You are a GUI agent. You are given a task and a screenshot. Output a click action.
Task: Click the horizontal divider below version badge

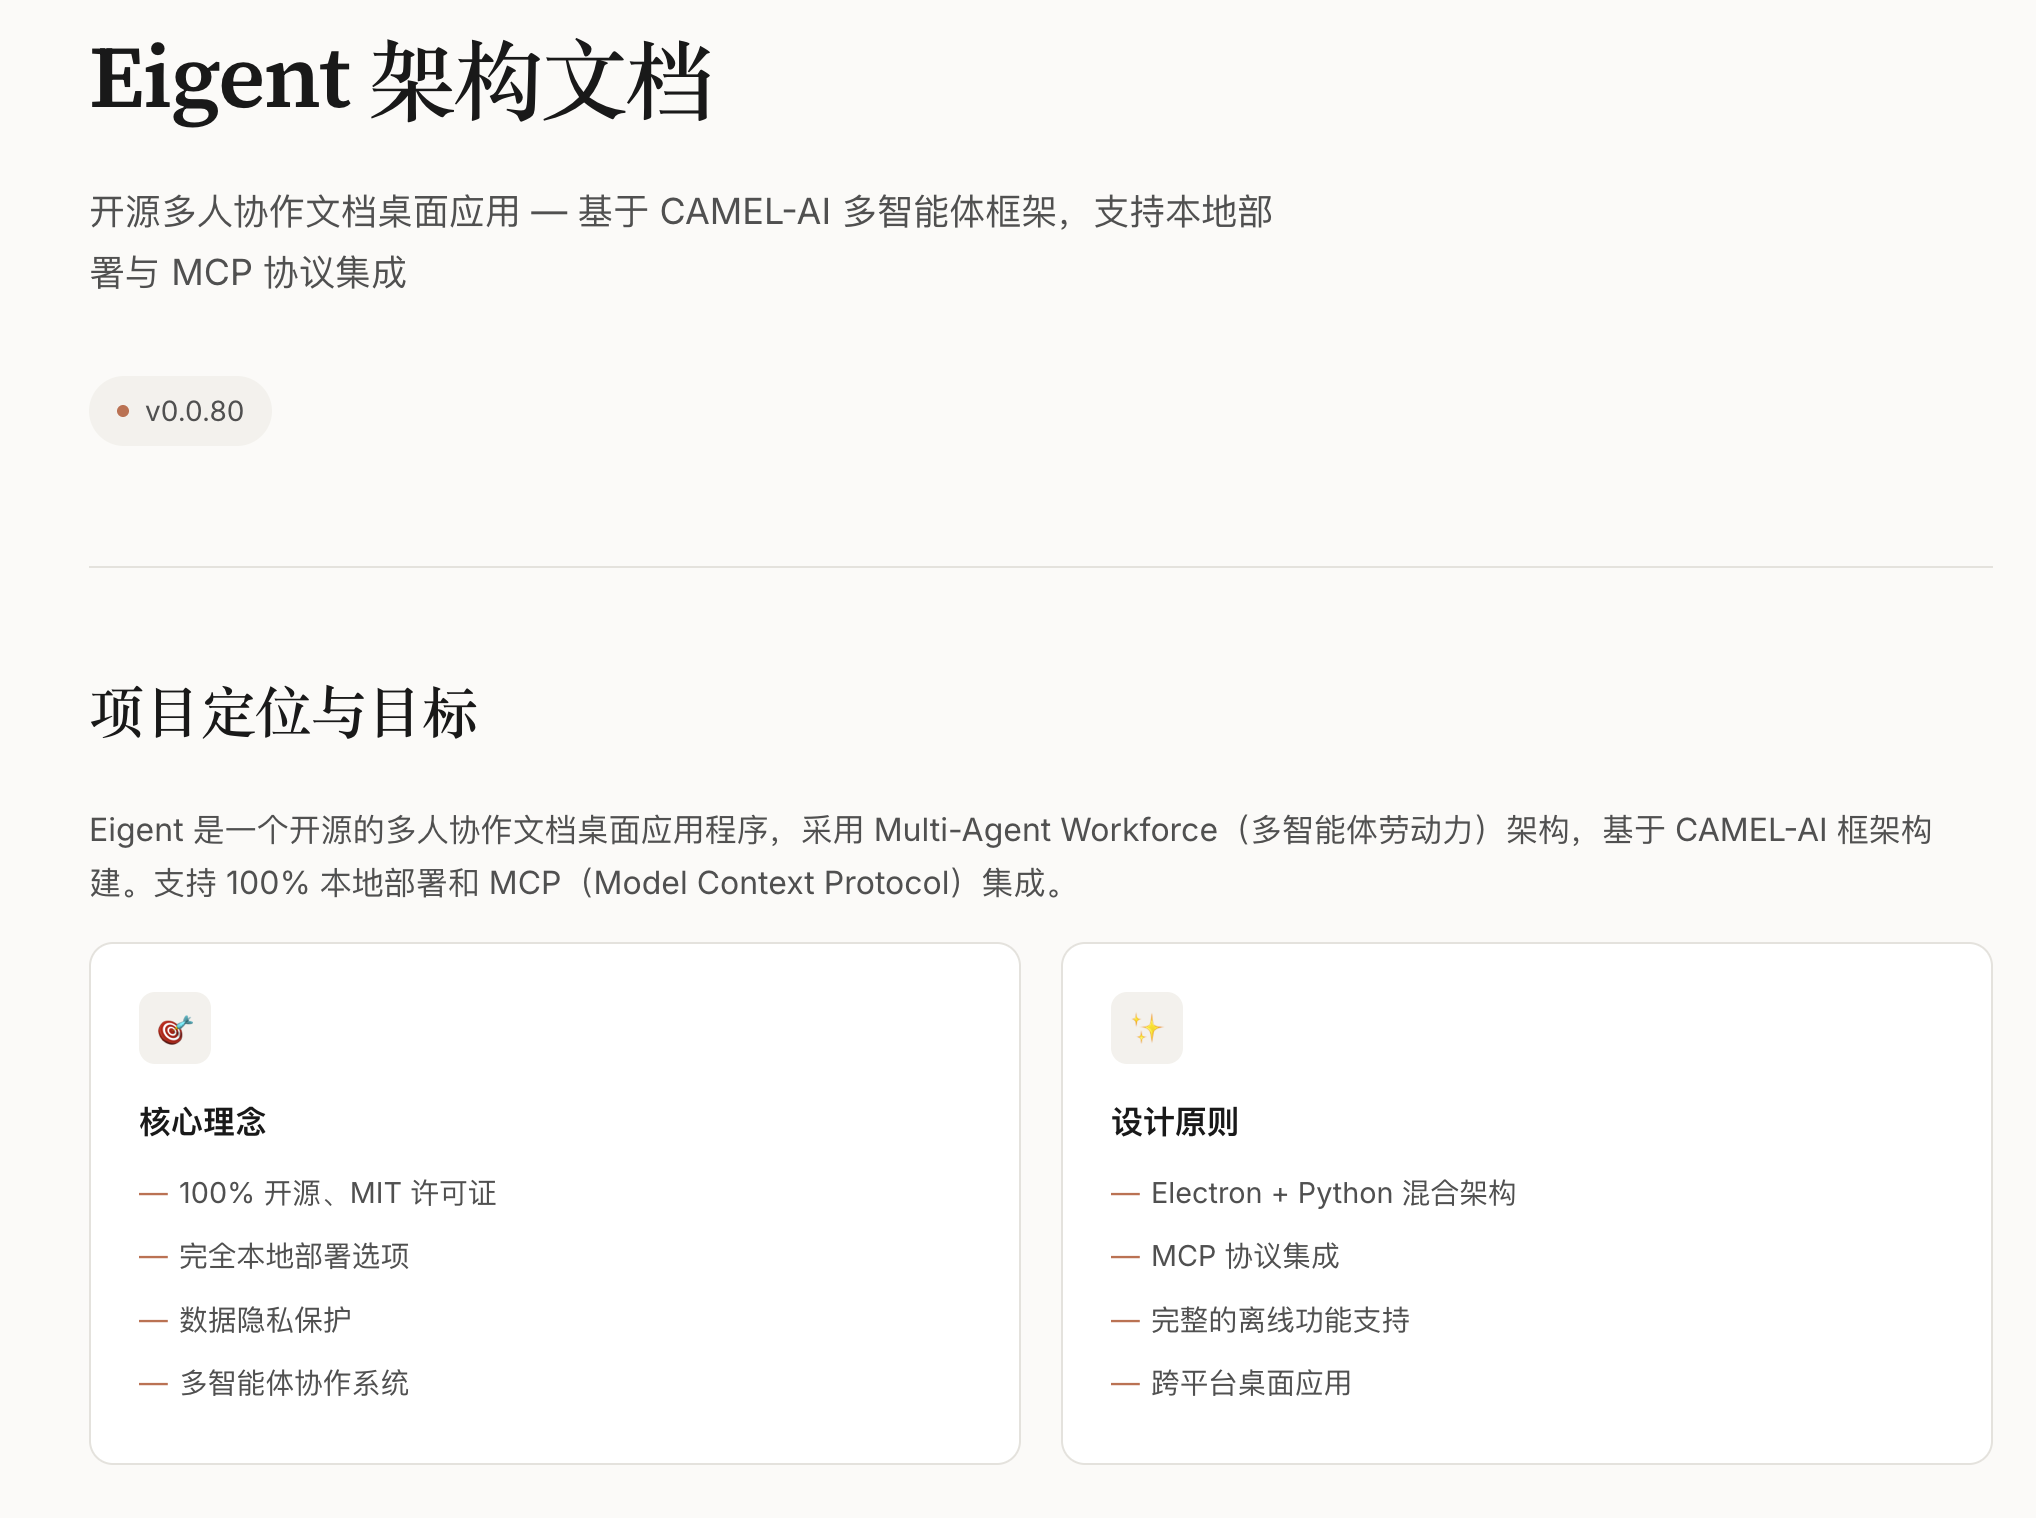pos(1040,567)
